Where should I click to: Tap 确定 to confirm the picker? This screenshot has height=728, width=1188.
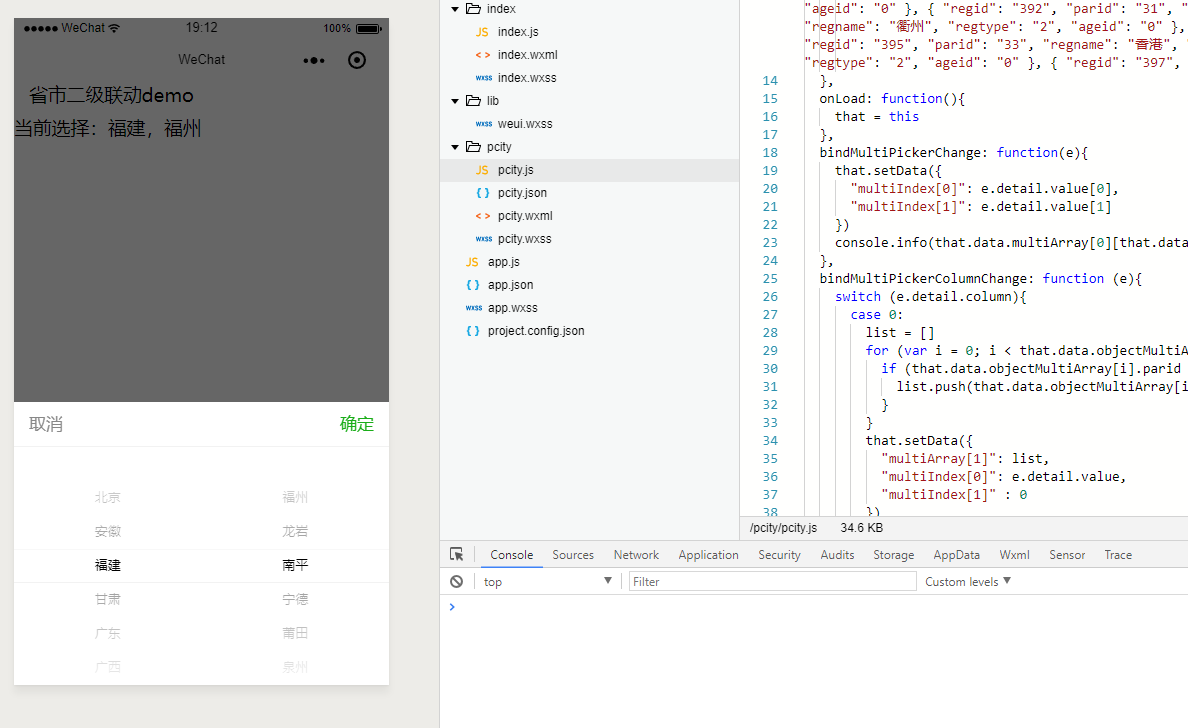(x=357, y=424)
